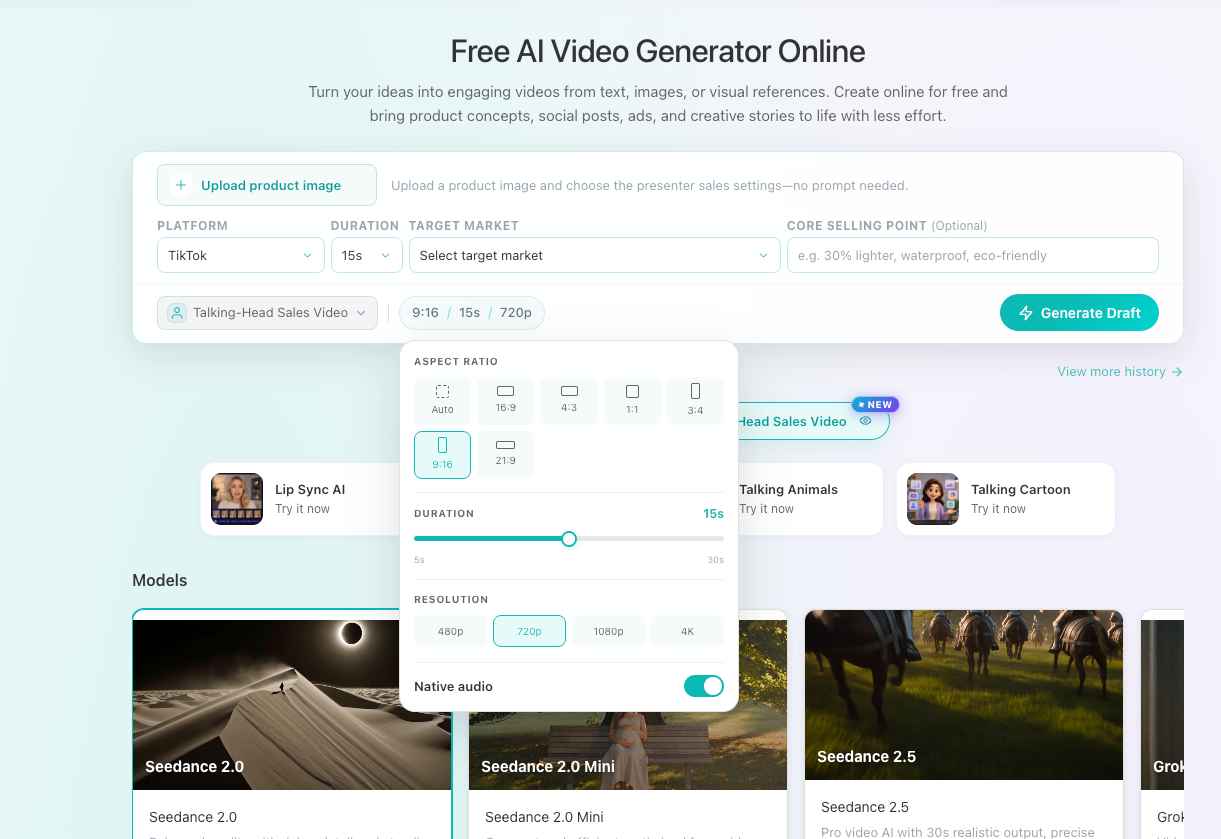1221x839 pixels.
Task: Choose 480p resolution
Action: 451,631
